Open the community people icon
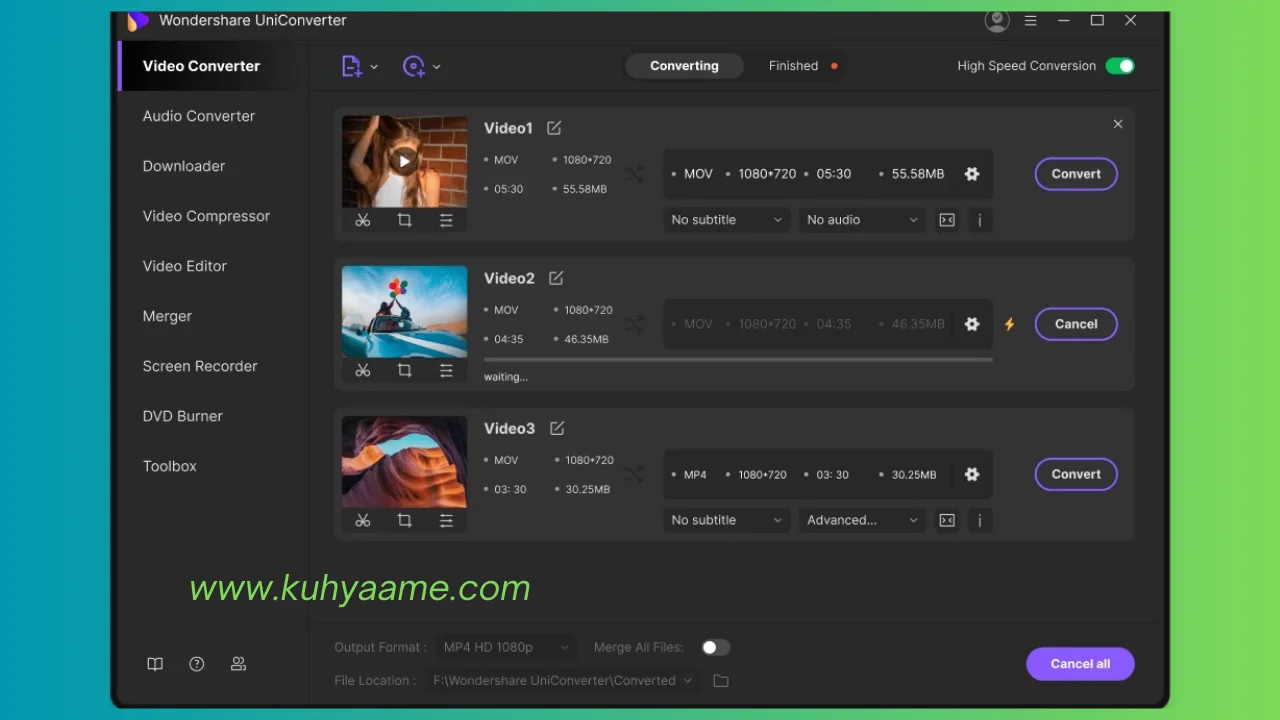The width and height of the screenshot is (1280, 720). point(238,664)
